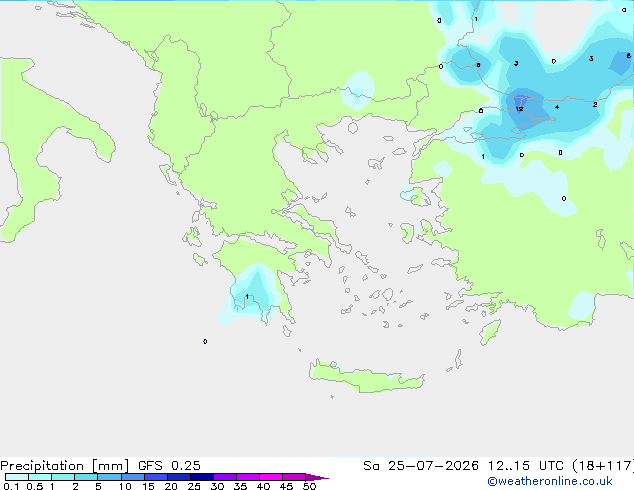Click the island of Rhodes on the map

[490, 332]
